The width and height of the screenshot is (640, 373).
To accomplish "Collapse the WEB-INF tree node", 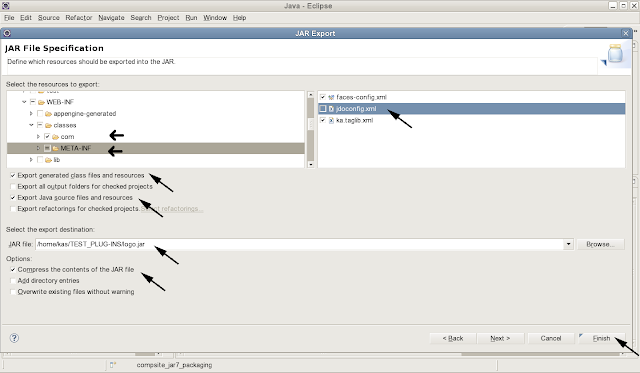I will [24, 102].
